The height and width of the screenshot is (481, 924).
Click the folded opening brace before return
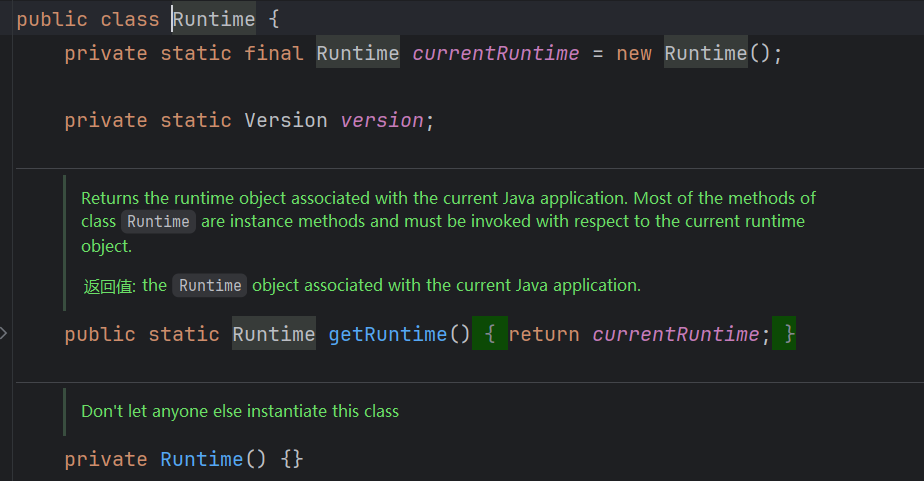point(490,334)
